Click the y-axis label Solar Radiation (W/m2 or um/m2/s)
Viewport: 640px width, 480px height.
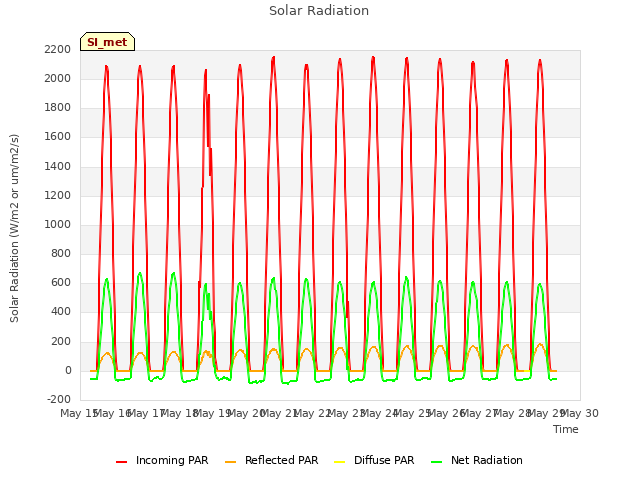click(14, 228)
